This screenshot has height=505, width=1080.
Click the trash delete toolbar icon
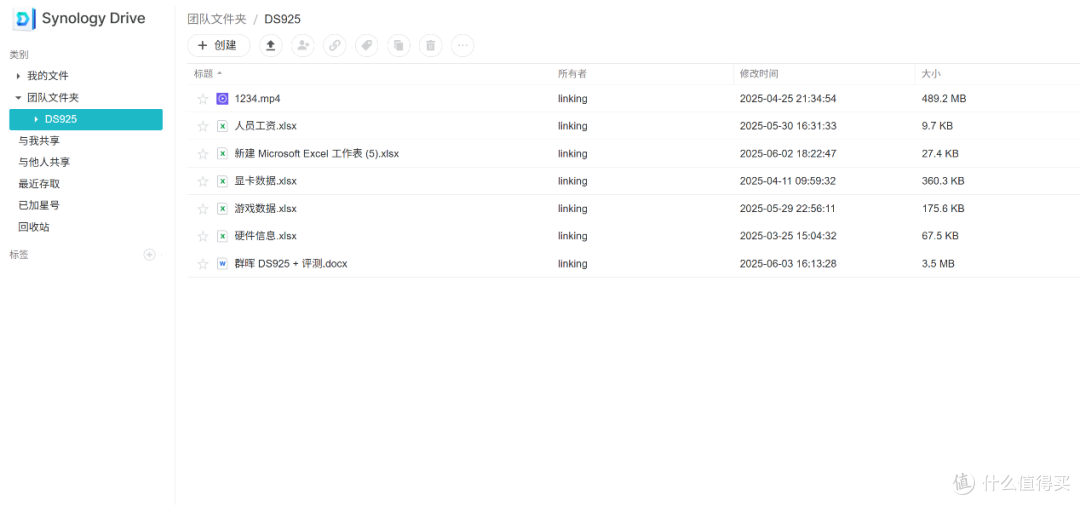(x=430, y=45)
